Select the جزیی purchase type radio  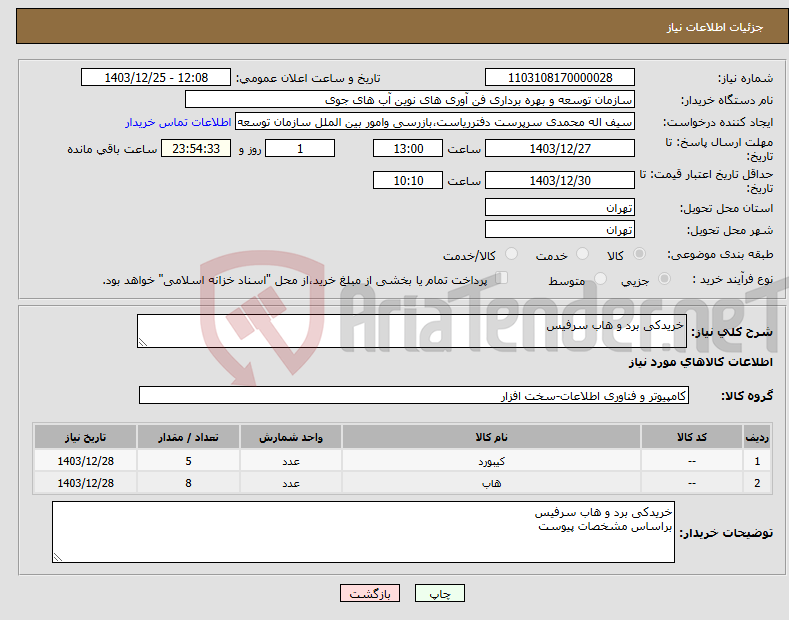coord(664,278)
